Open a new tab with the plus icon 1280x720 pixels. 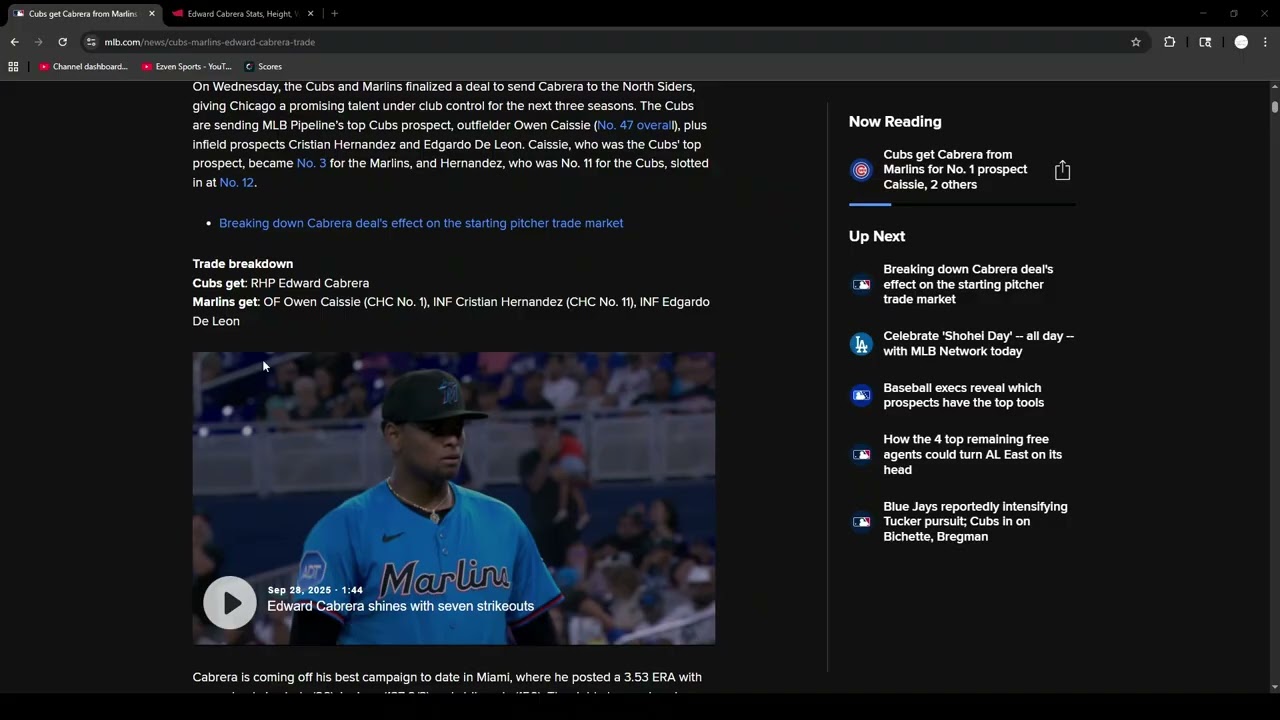334,14
